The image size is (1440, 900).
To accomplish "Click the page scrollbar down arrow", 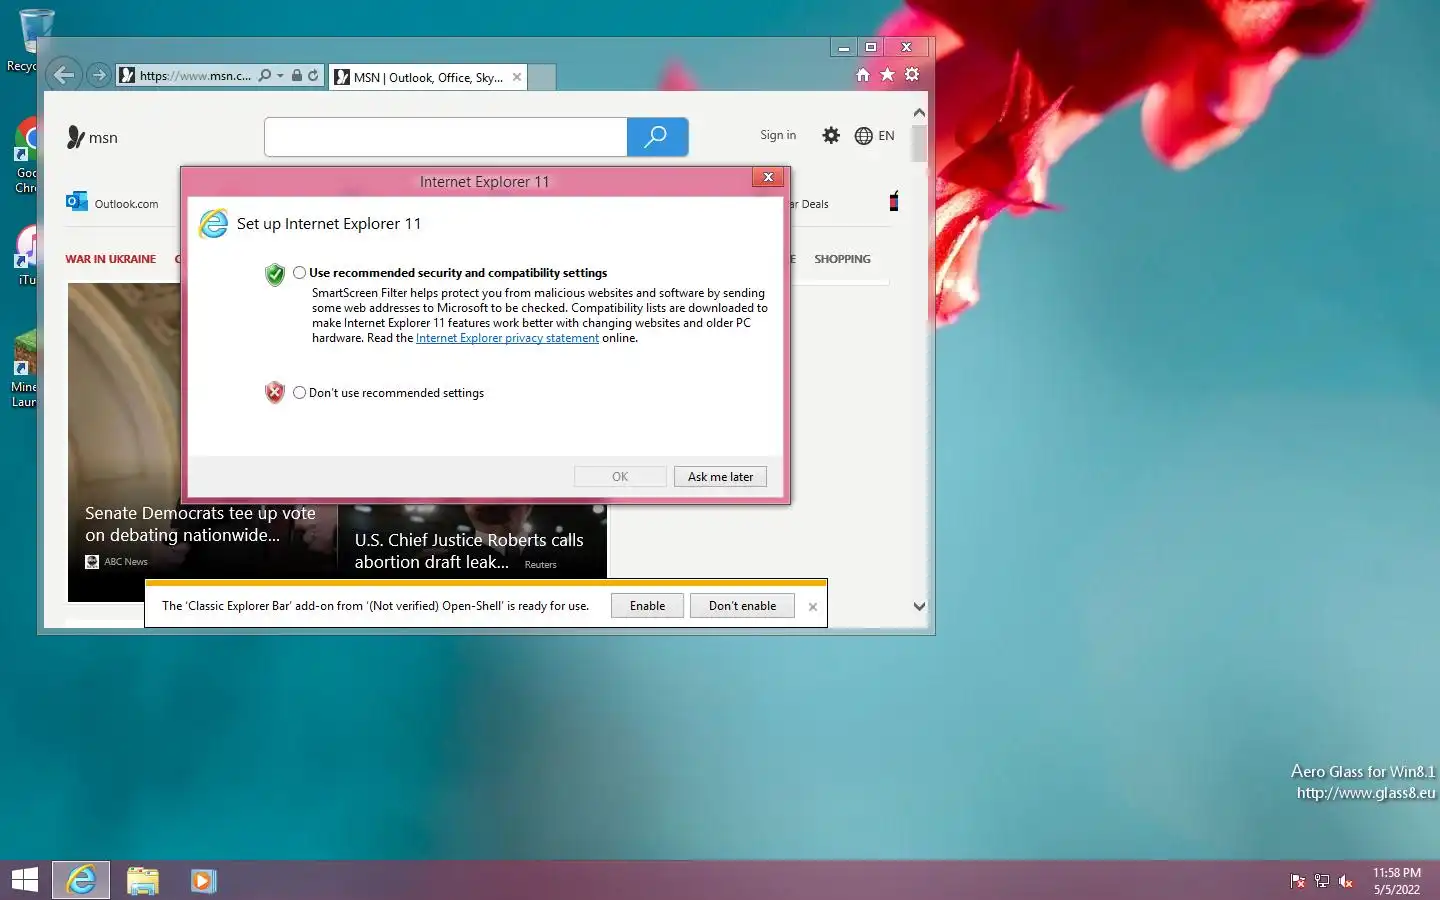I will pyautogui.click(x=919, y=606).
